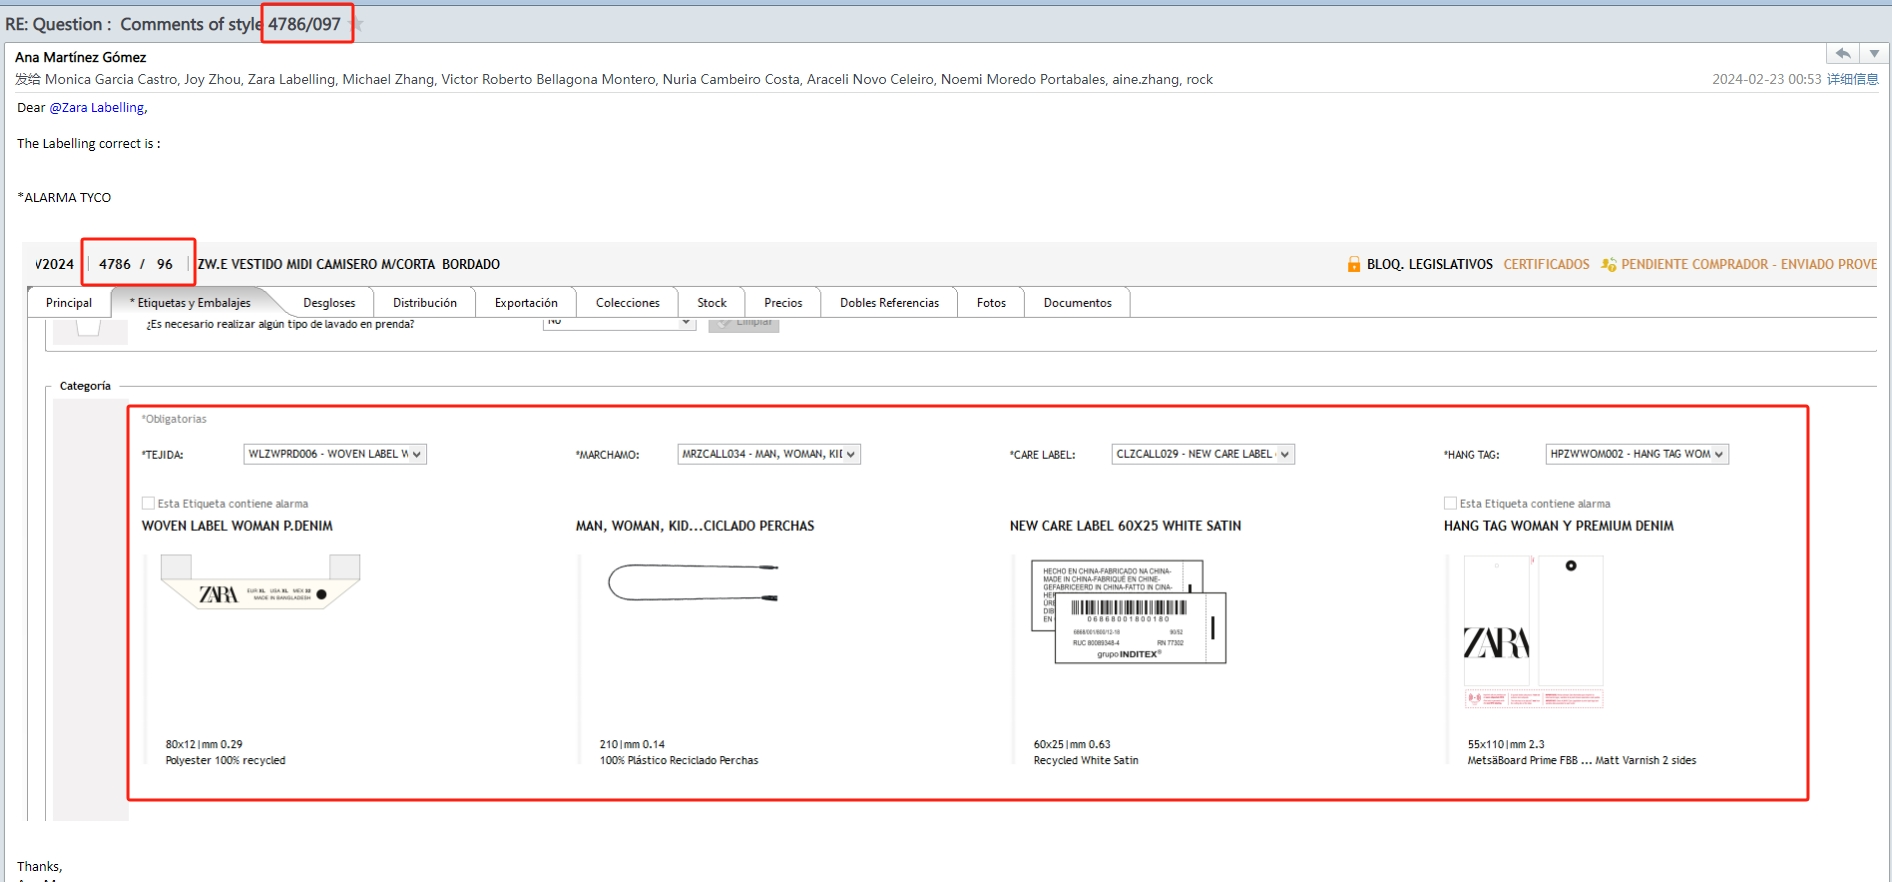Image resolution: width=1892 pixels, height=882 pixels.
Task: Click the 详细信息 details link
Action: [1852, 80]
